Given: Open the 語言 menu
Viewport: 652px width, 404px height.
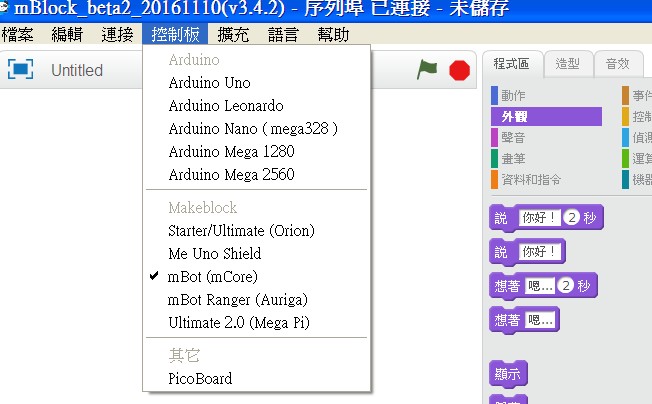Looking at the screenshot, I should point(283,34).
